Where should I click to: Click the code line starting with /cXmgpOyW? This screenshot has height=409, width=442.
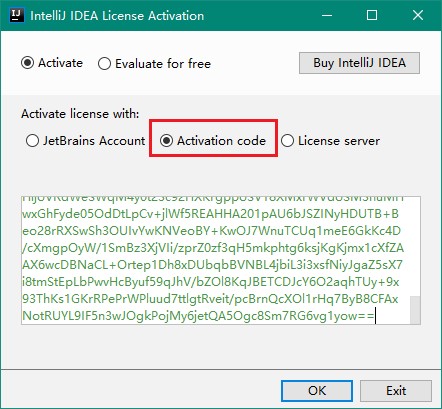pos(213,248)
